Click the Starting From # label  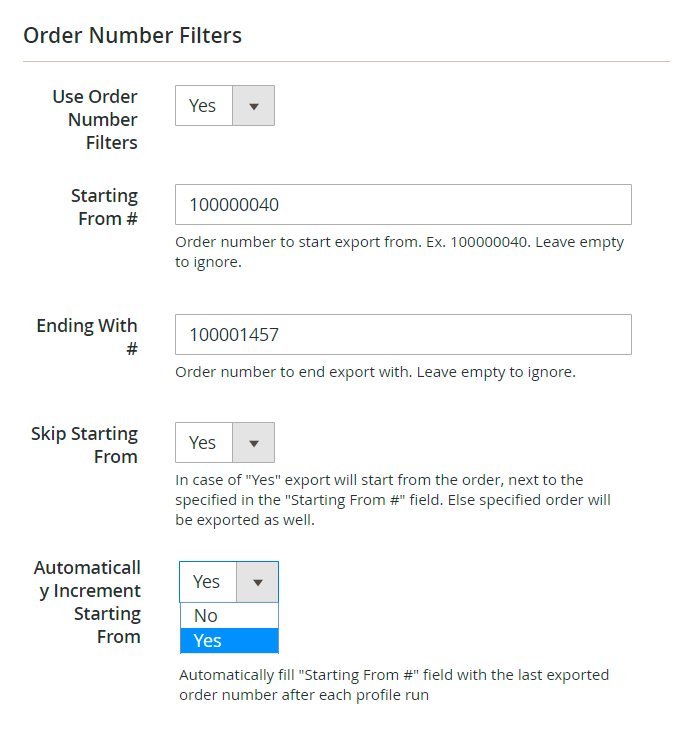click(x=104, y=207)
